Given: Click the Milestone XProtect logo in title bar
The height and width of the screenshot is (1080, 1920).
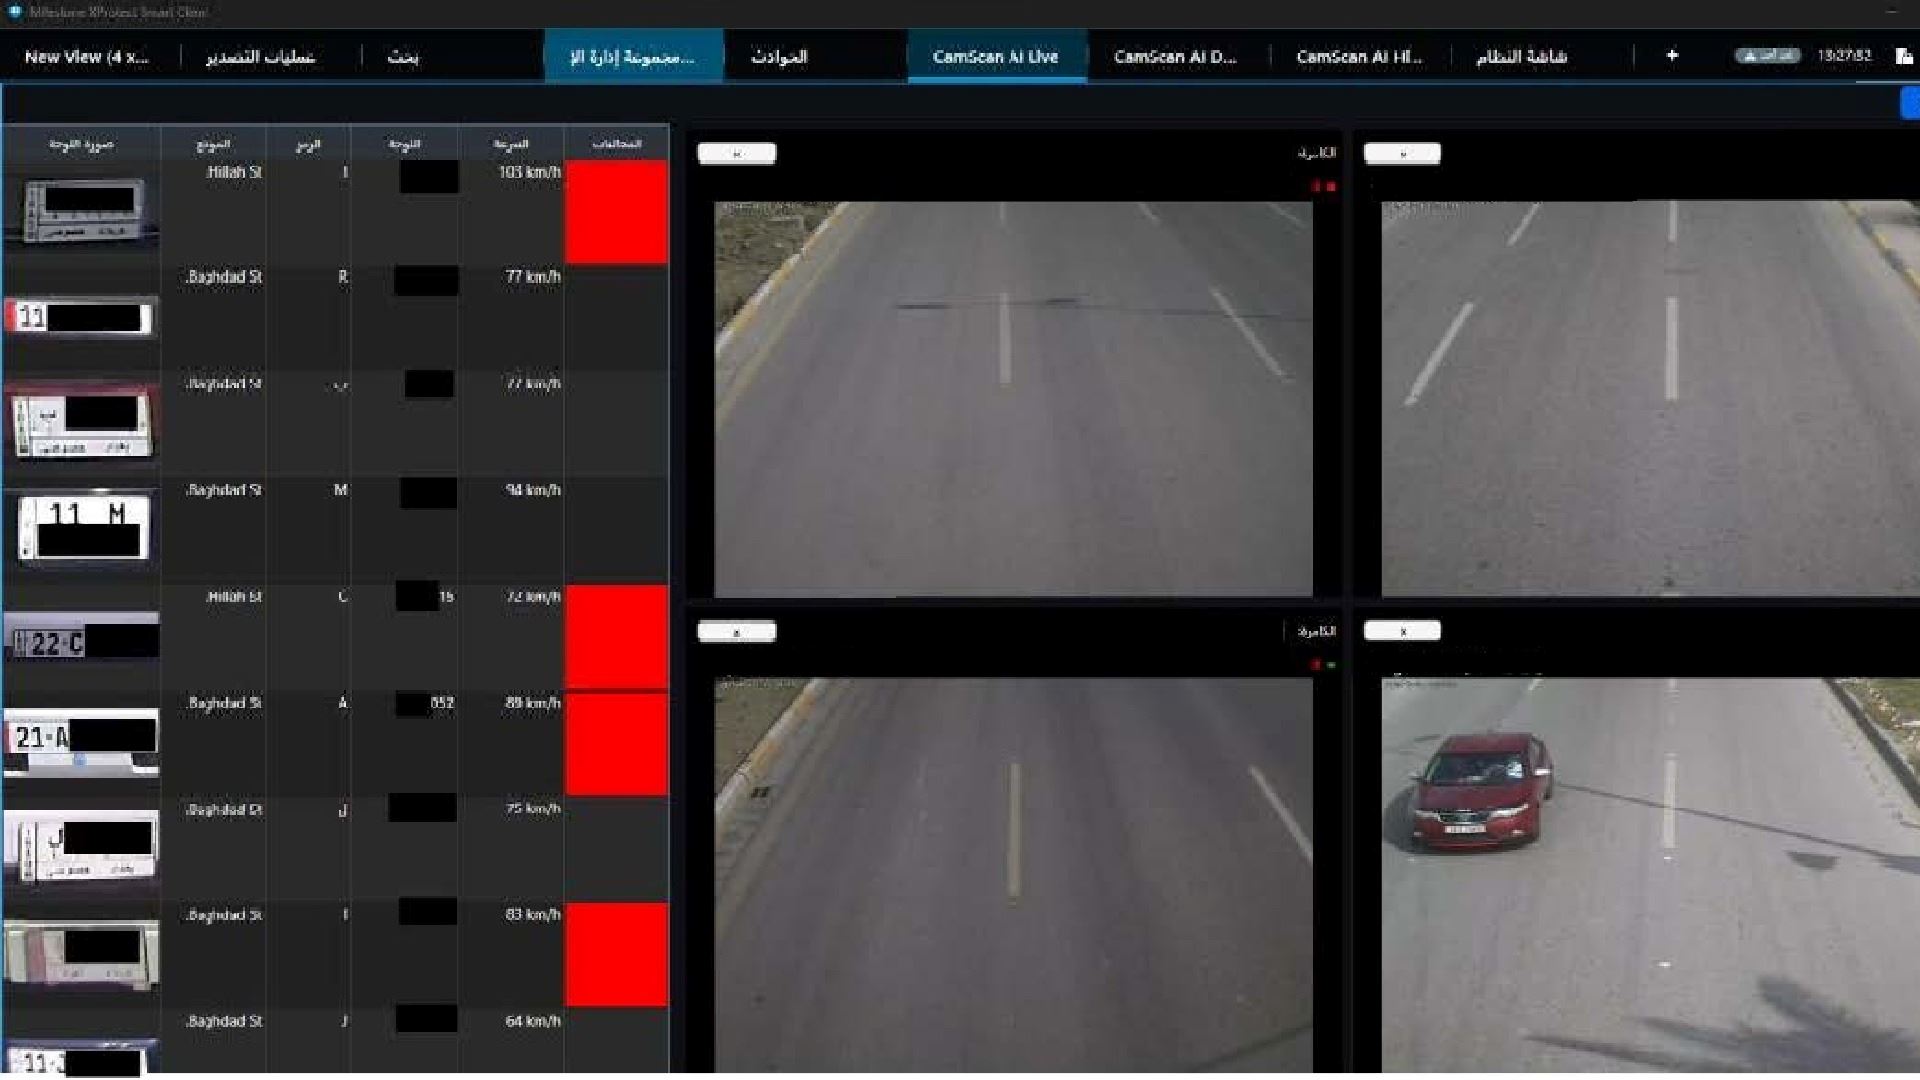Looking at the screenshot, I should (x=15, y=12).
